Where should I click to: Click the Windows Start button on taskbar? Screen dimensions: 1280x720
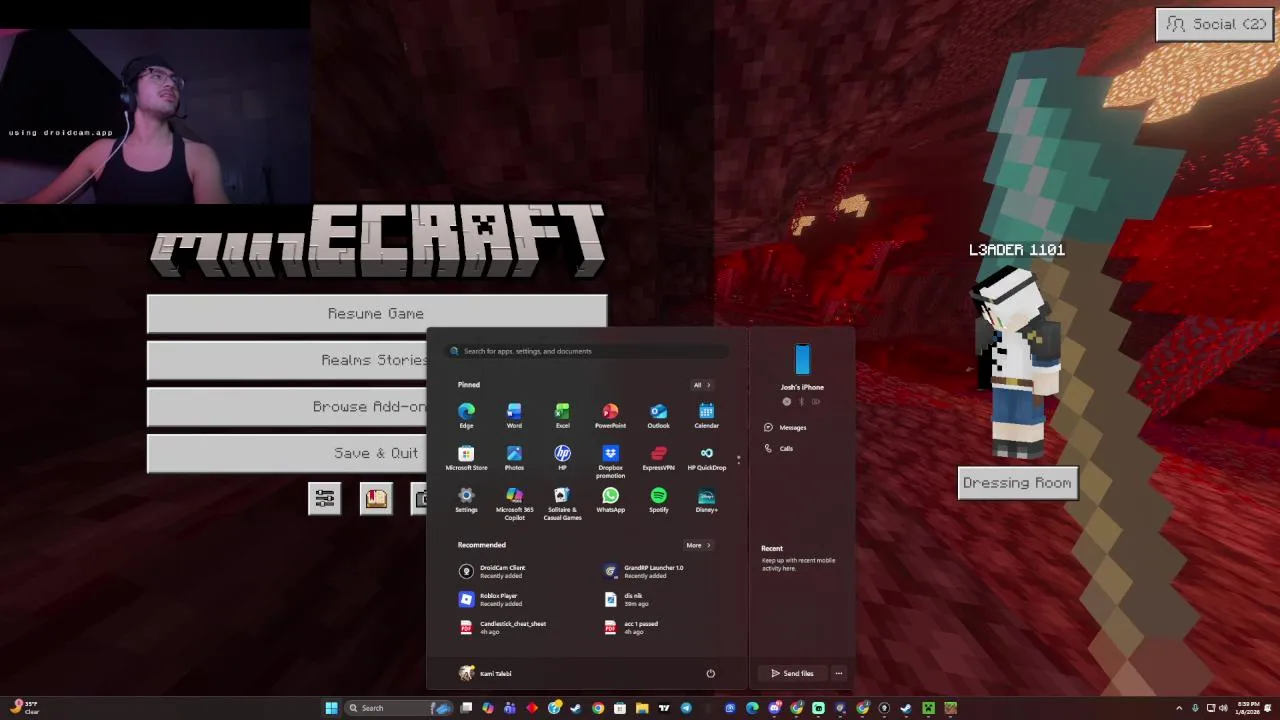tap(331, 708)
